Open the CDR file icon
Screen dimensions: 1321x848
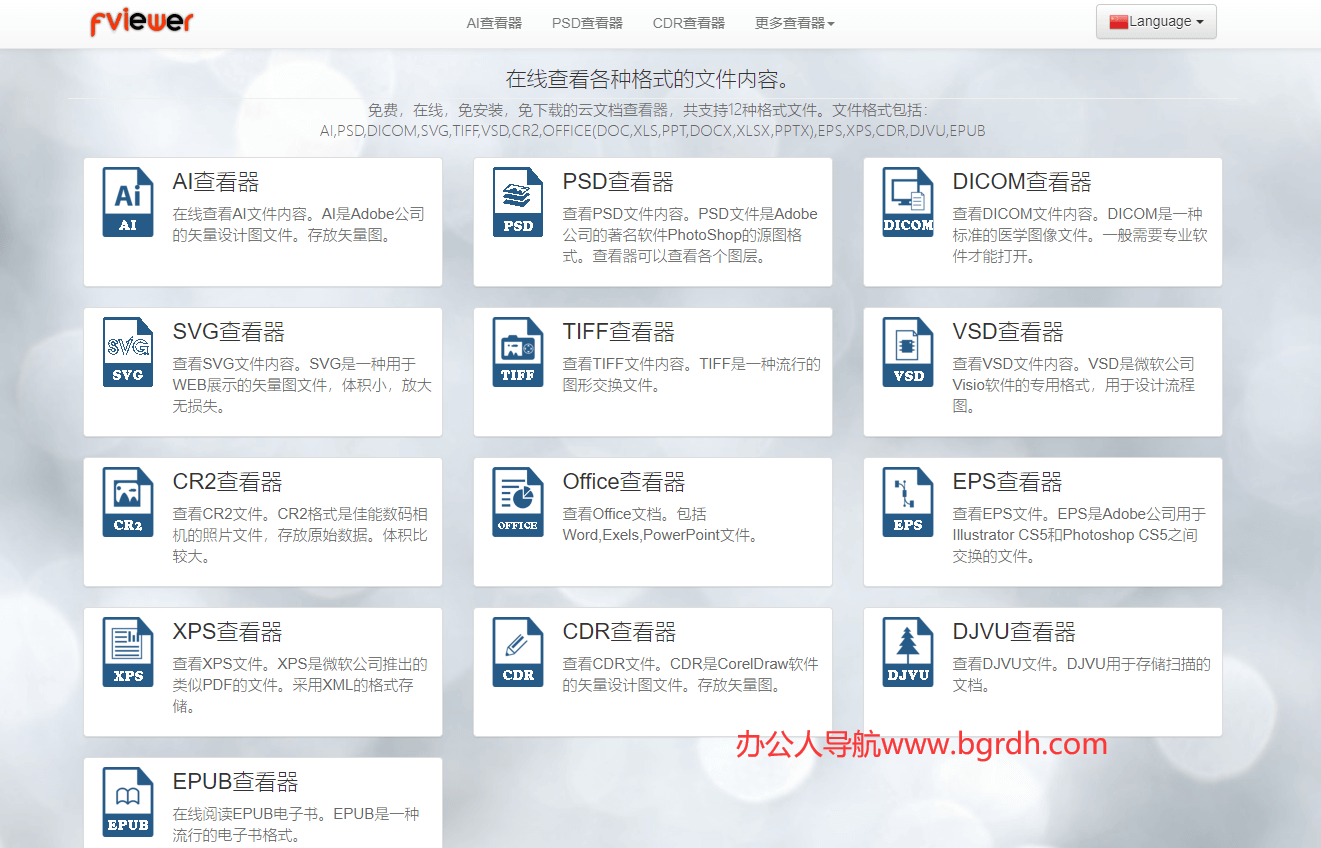pos(518,652)
